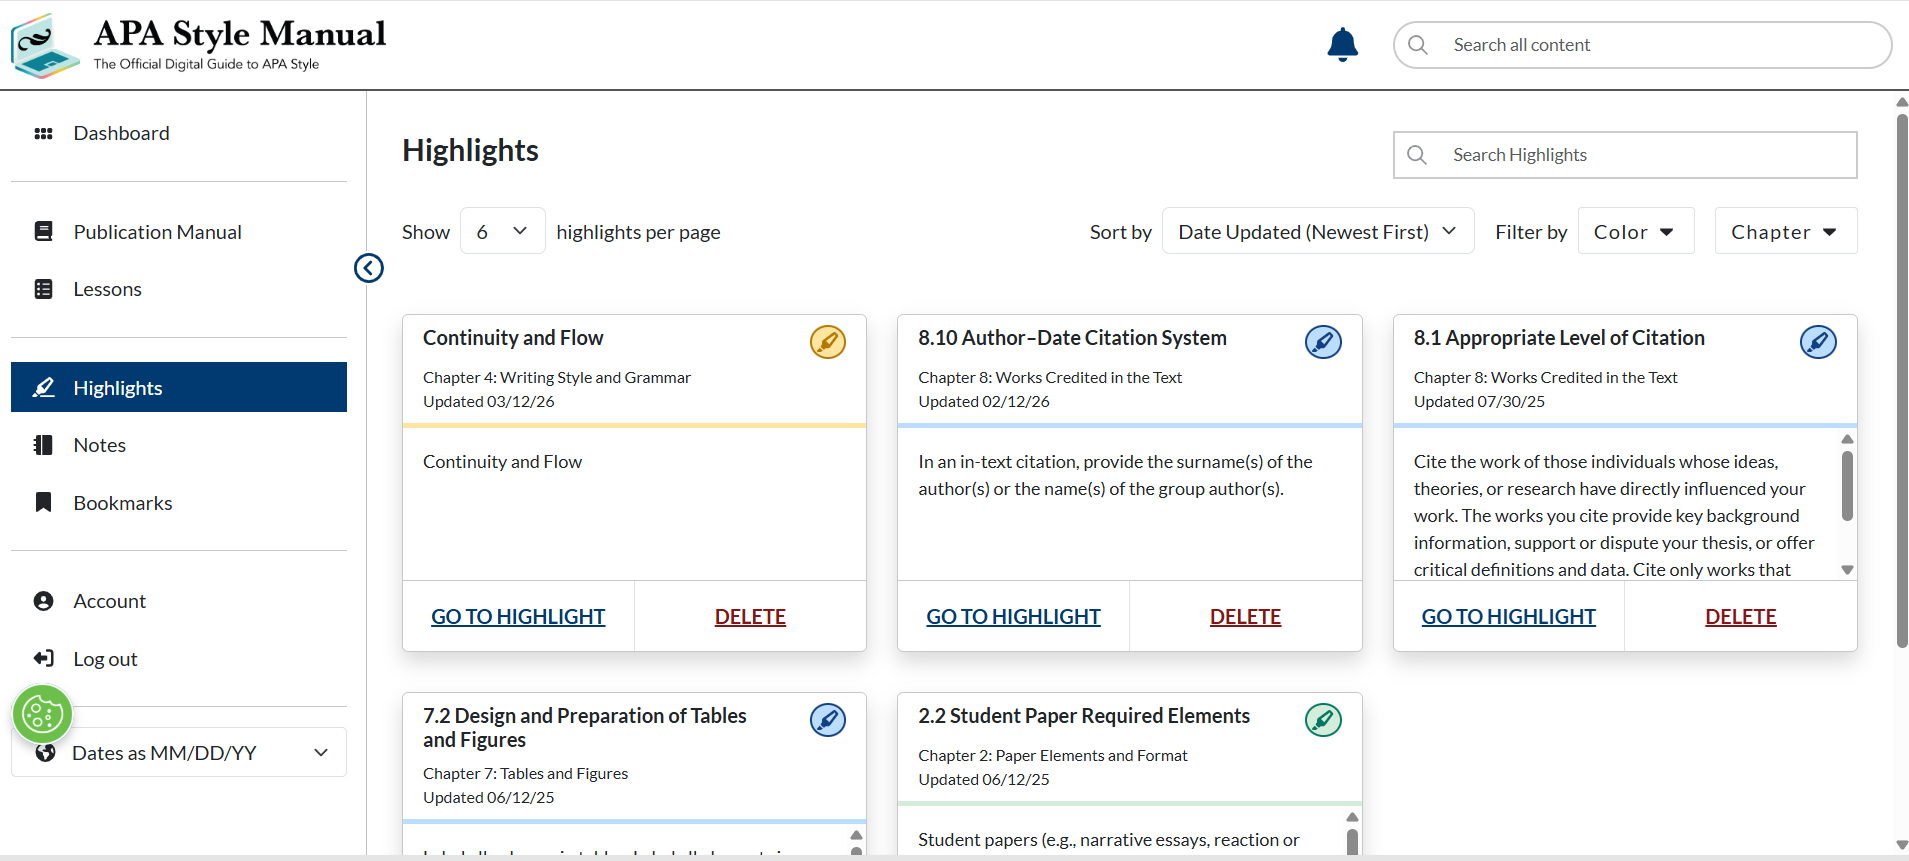
Task: Click the magnifier icon in Search Highlights
Action: [1417, 155]
